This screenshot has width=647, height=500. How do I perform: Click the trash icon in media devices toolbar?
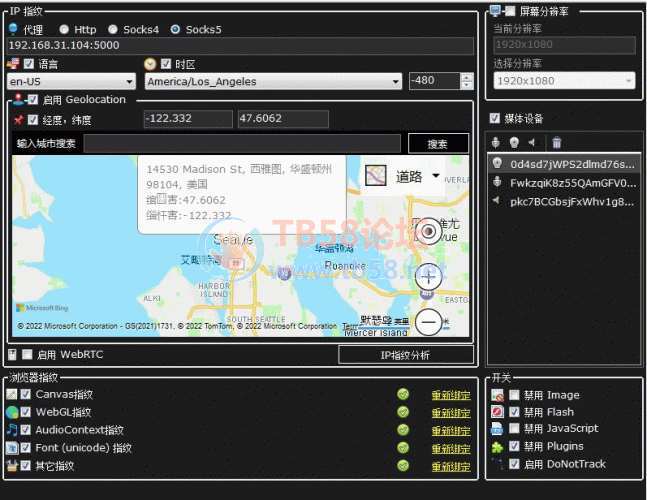click(557, 143)
